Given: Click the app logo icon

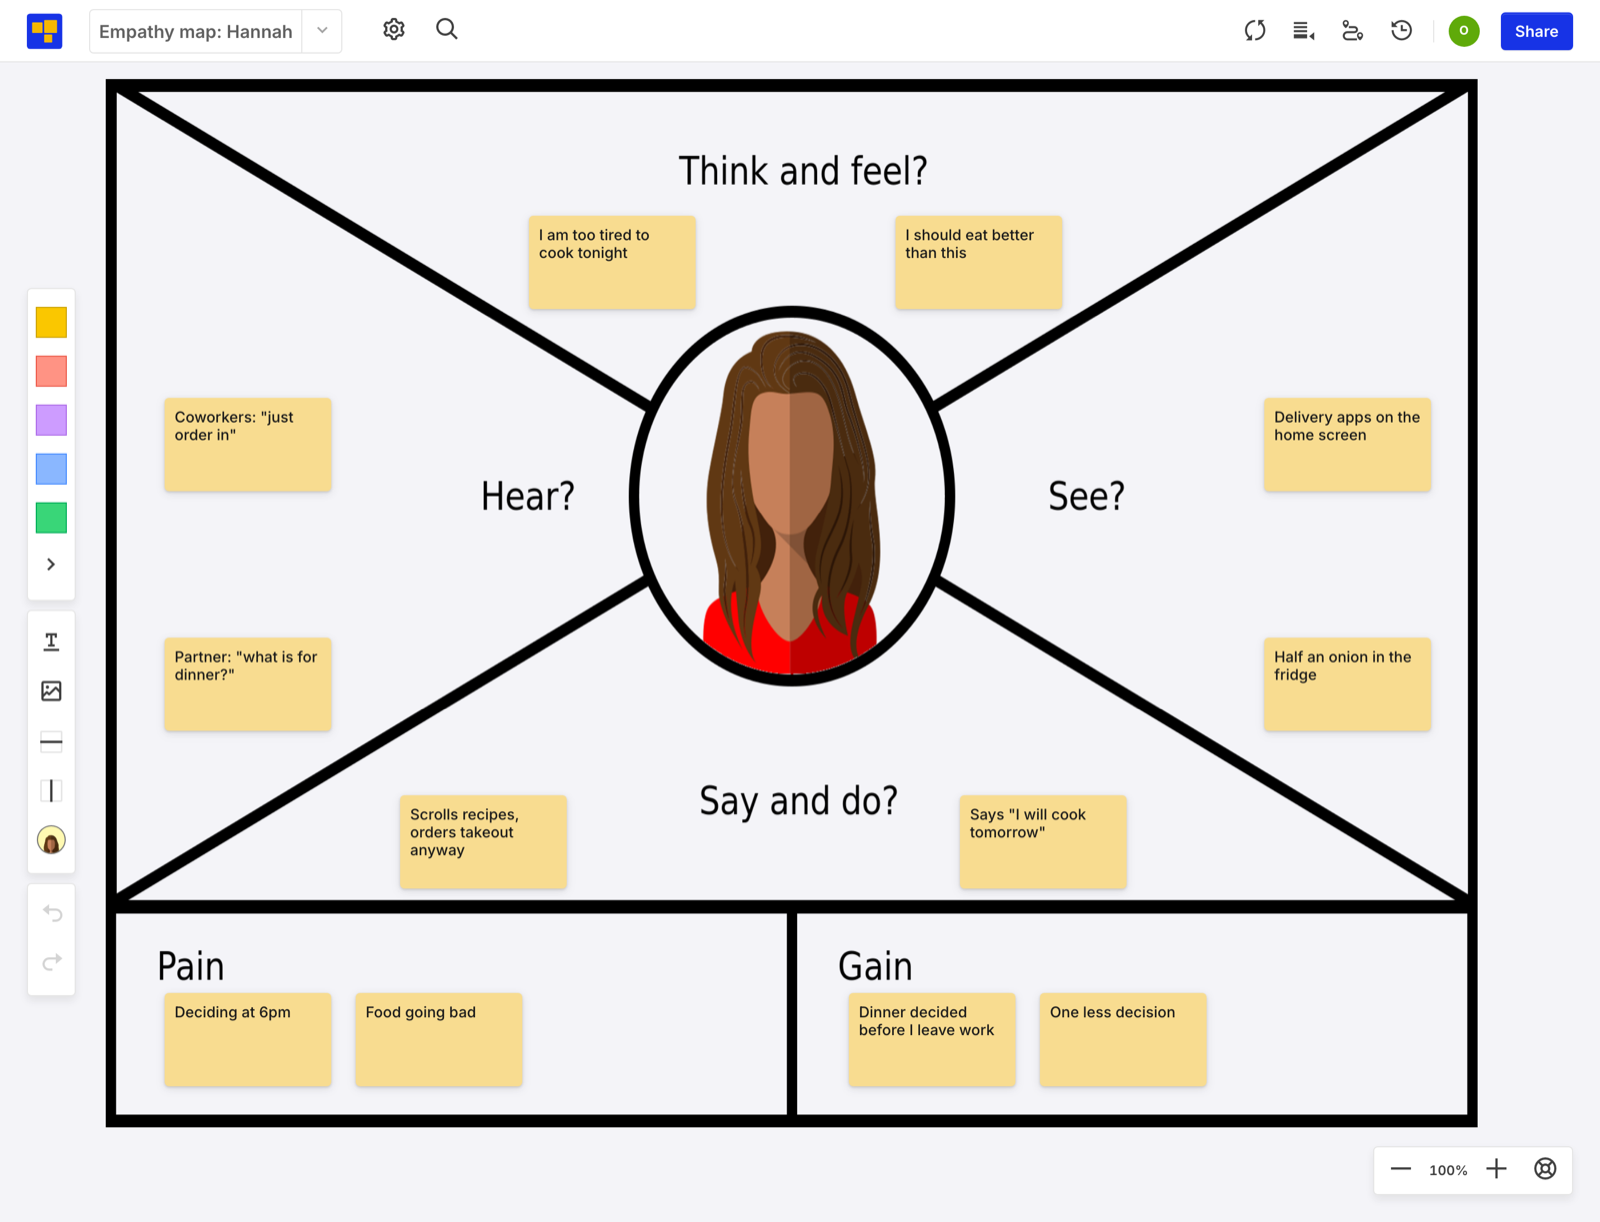Looking at the screenshot, I should click(44, 31).
